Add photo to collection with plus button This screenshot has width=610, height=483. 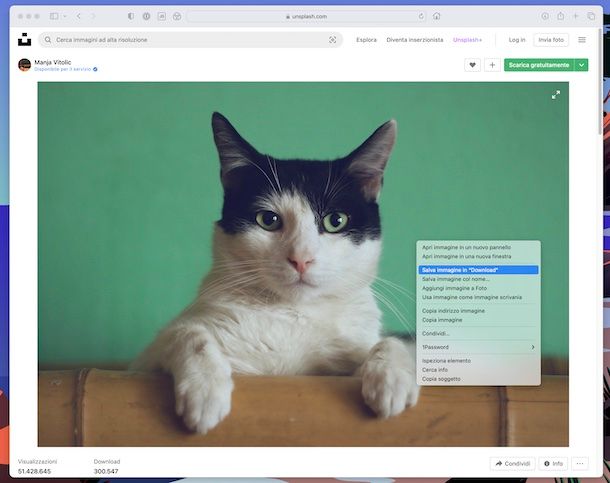(492, 65)
